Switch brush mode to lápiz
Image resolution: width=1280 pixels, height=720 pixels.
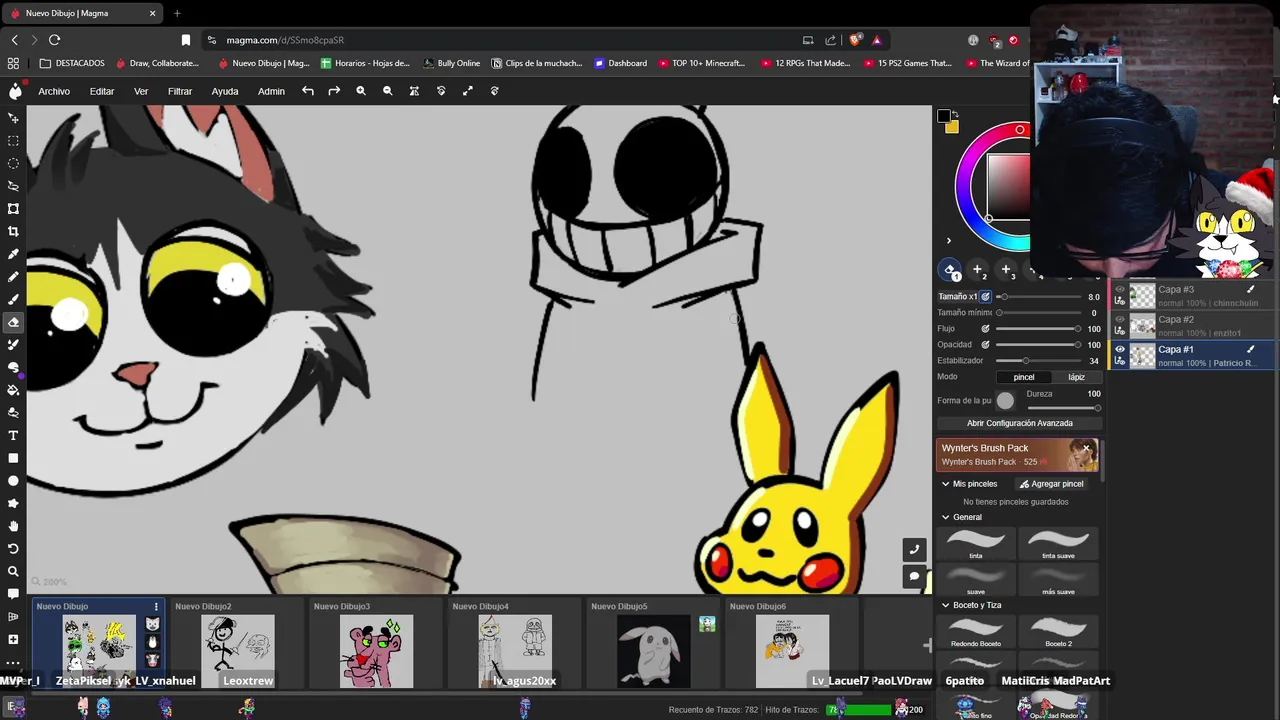1076,377
